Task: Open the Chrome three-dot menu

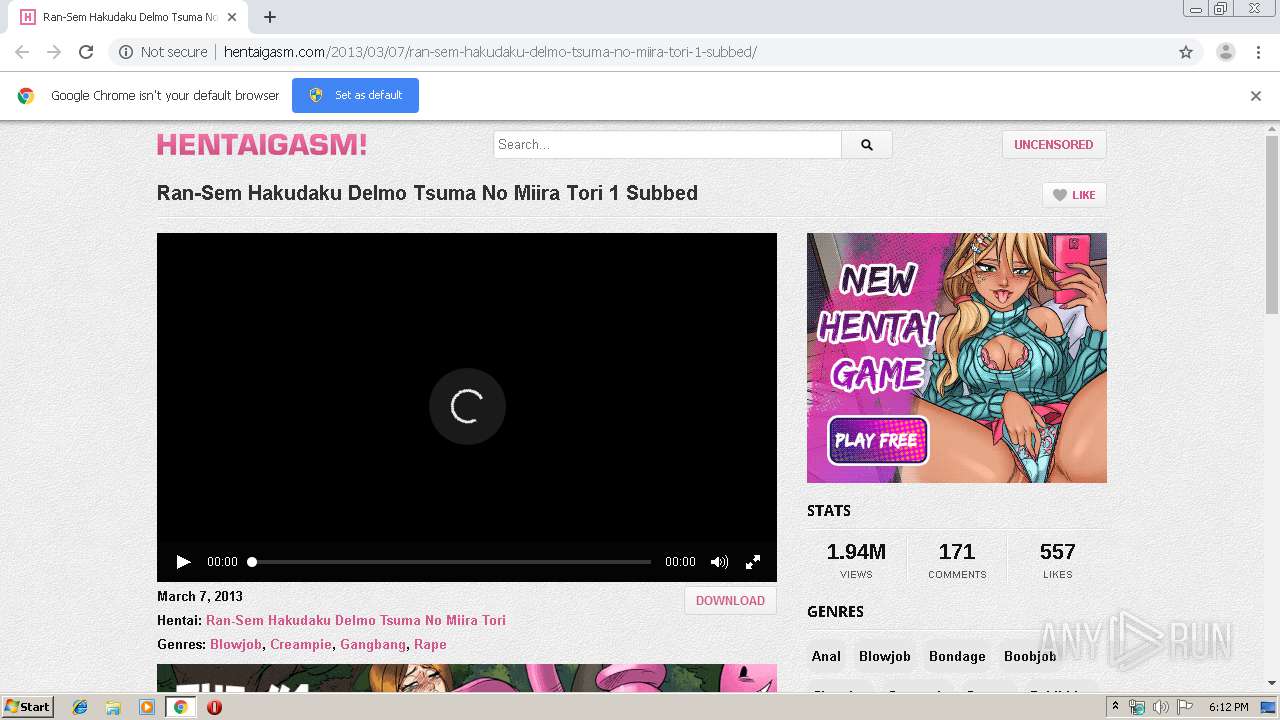Action: coord(1258,52)
